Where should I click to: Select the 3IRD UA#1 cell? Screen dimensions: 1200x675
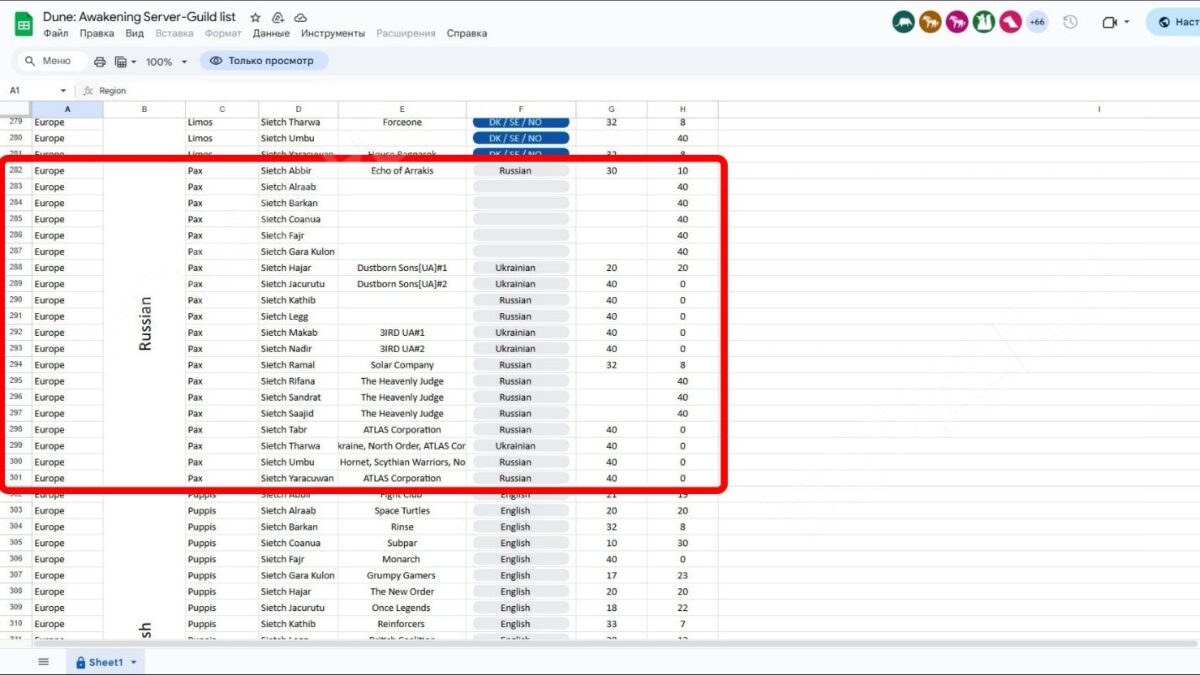pos(402,333)
